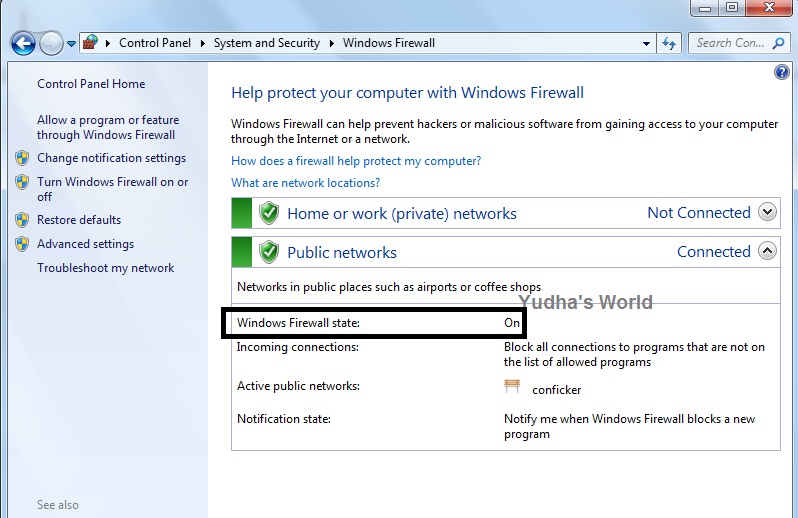Click the Back navigation arrow button
Screen dimensions: 798x518
point(23,43)
